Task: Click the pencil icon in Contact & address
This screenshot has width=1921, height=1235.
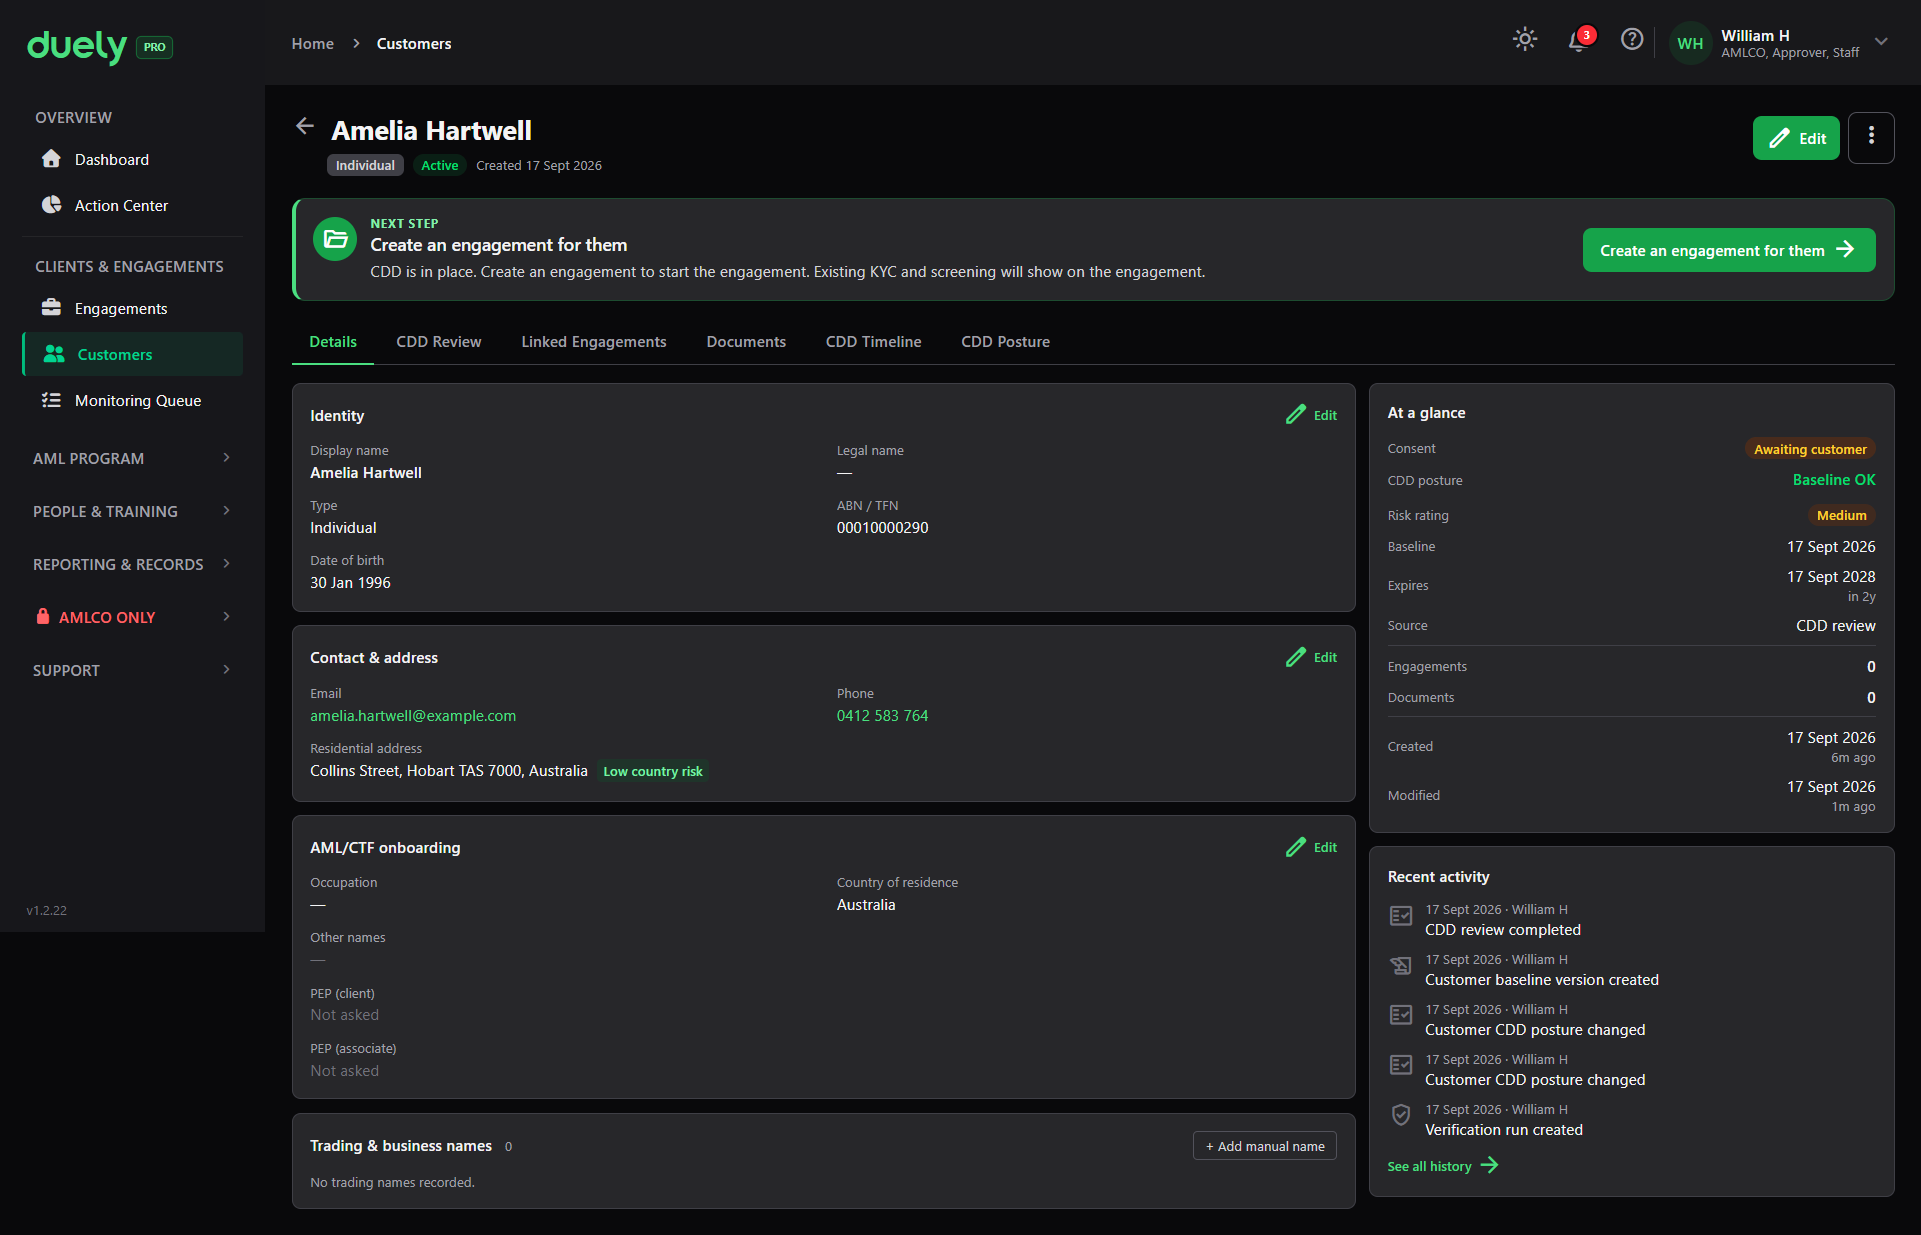Action: click(x=1296, y=656)
